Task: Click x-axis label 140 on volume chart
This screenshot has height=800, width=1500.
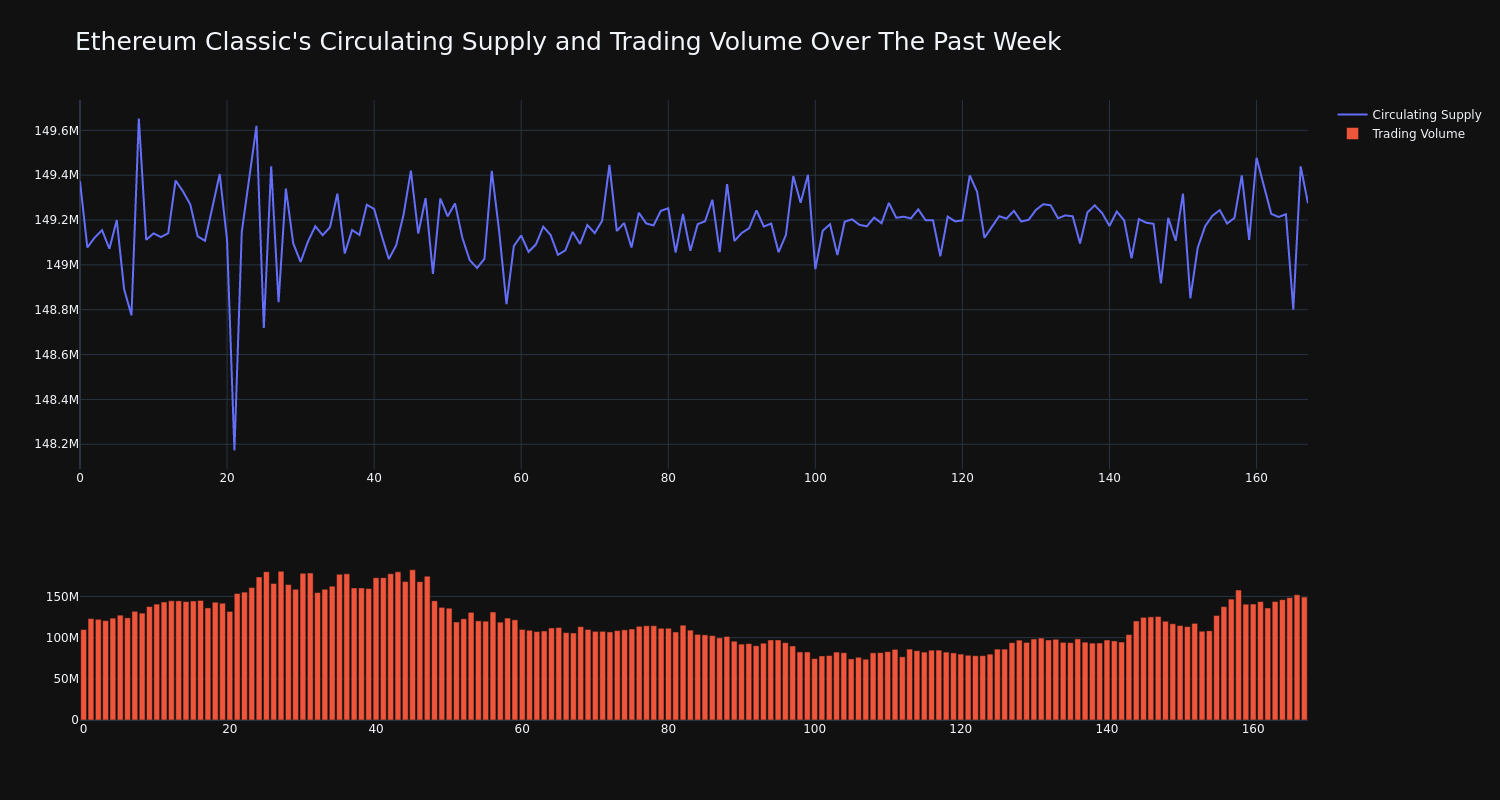Action: point(1107,729)
